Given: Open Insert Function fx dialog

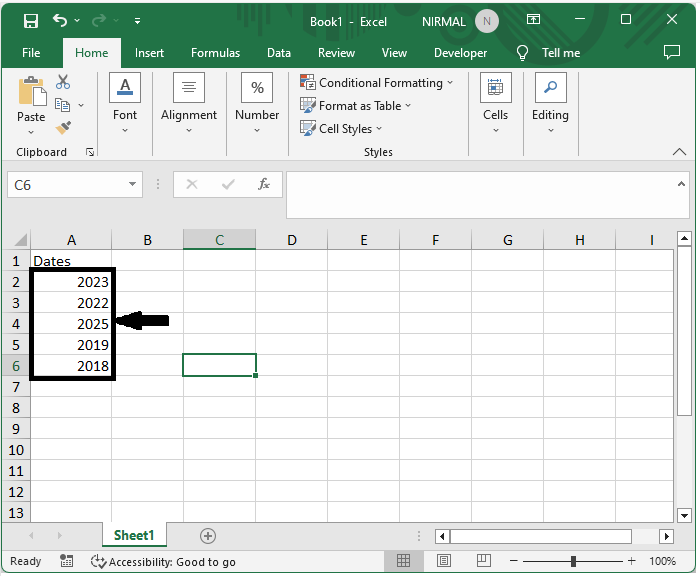Looking at the screenshot, I should [264, 184].
